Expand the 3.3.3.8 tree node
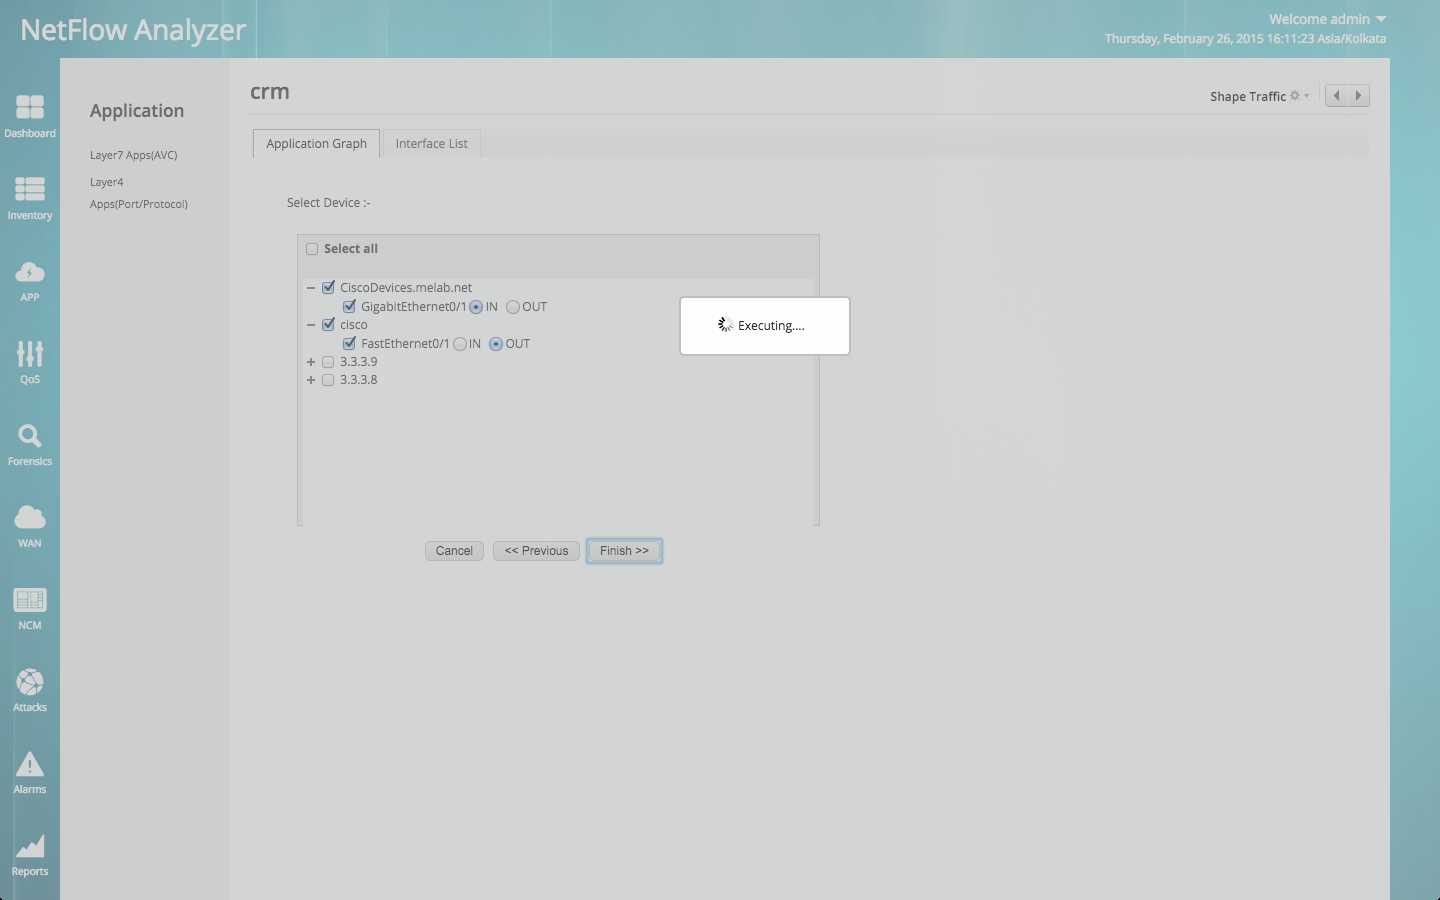 [311, 380]
